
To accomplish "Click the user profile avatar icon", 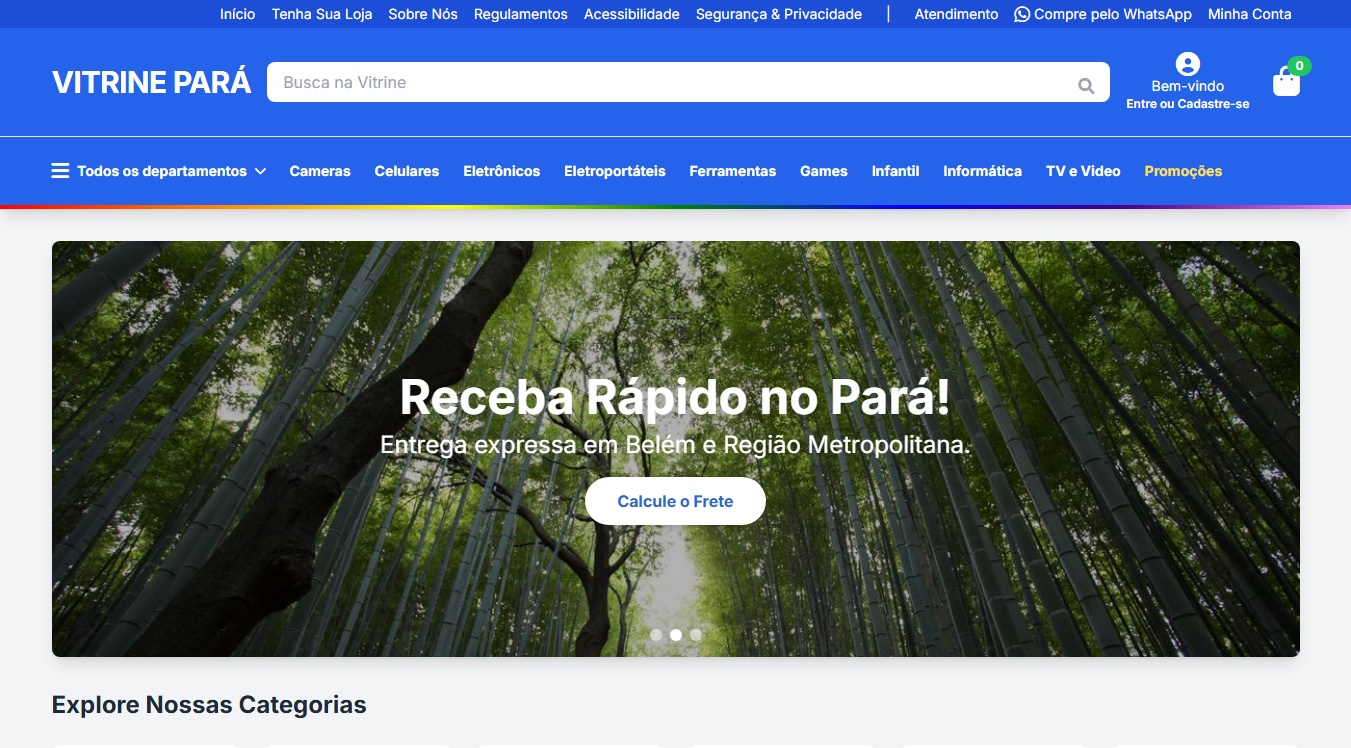I will [x=1188, y=64].
